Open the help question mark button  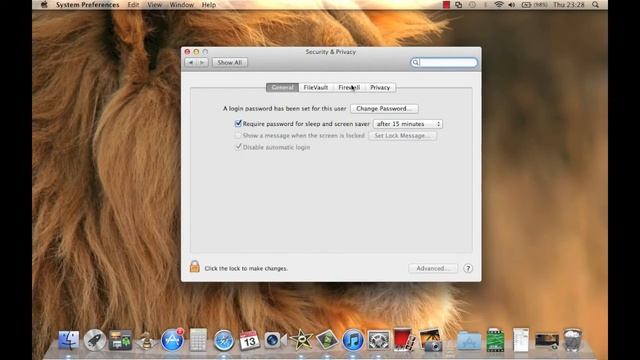[468, 268]
